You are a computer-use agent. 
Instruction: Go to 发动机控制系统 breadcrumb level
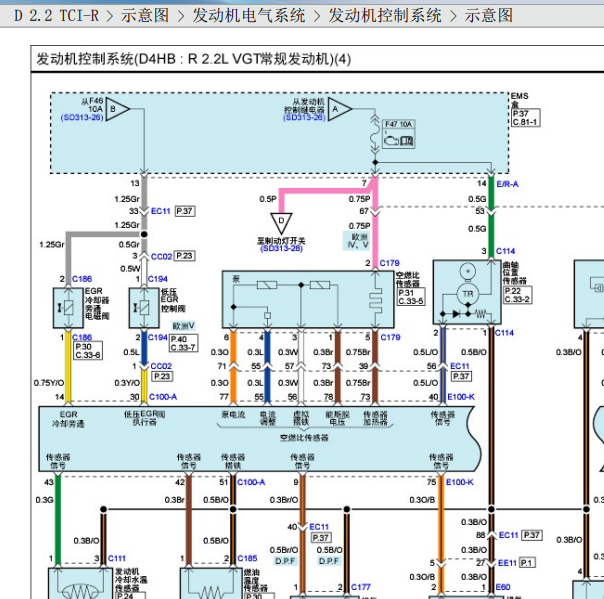(x=385, y=16)
